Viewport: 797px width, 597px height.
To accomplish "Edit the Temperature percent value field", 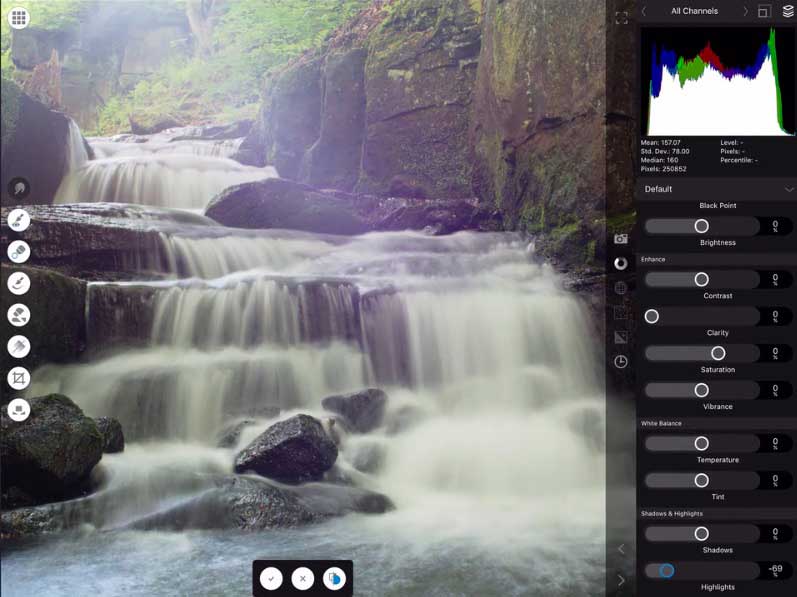I will click(x=776, y=444).
